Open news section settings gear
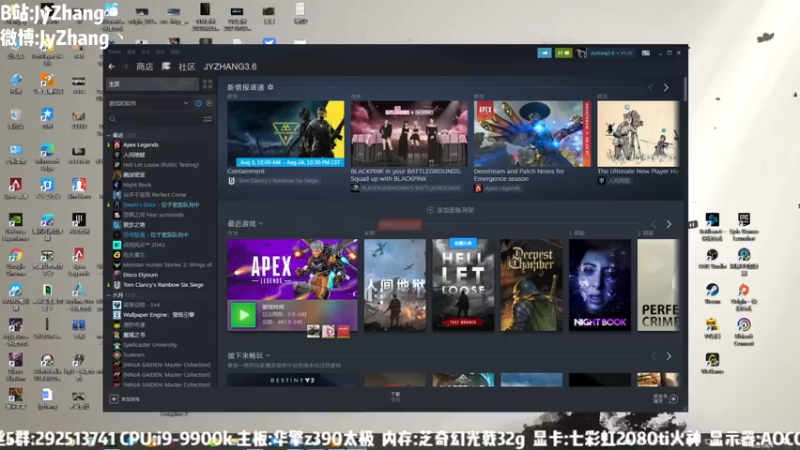800x450 pixels. [x=270, y=87]
